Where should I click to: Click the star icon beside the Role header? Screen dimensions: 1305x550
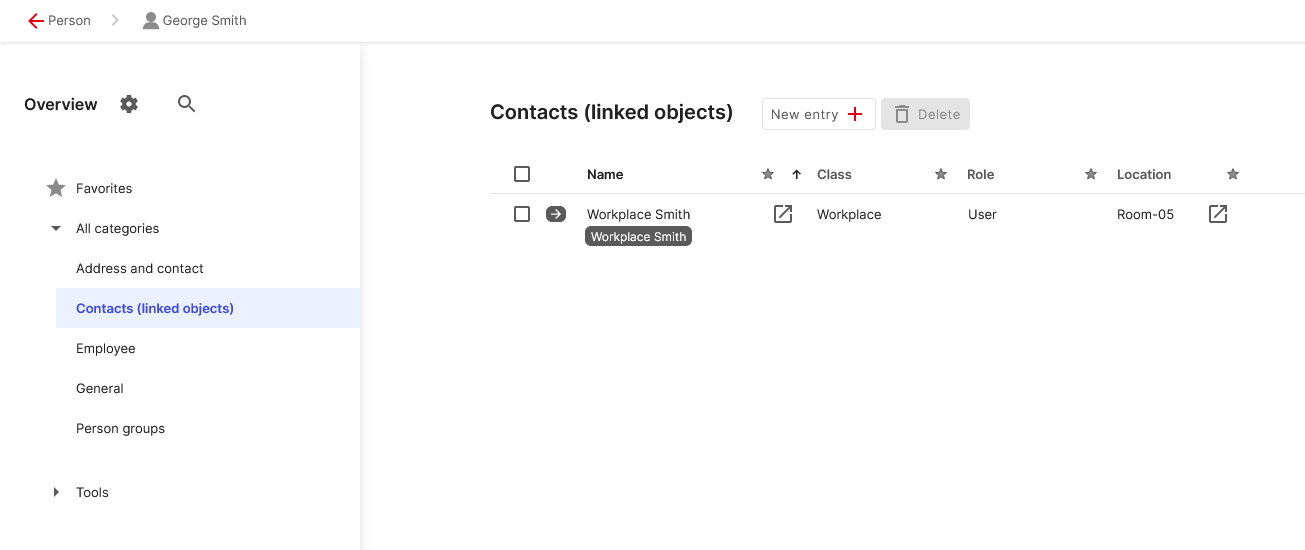pyautogui.click(x=1091, y=174)
